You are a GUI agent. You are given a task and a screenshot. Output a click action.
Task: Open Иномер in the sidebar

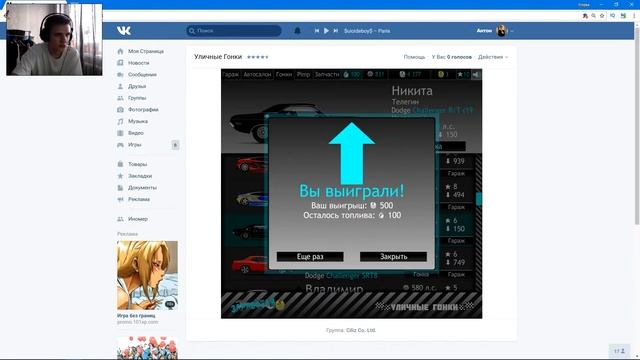138,219
